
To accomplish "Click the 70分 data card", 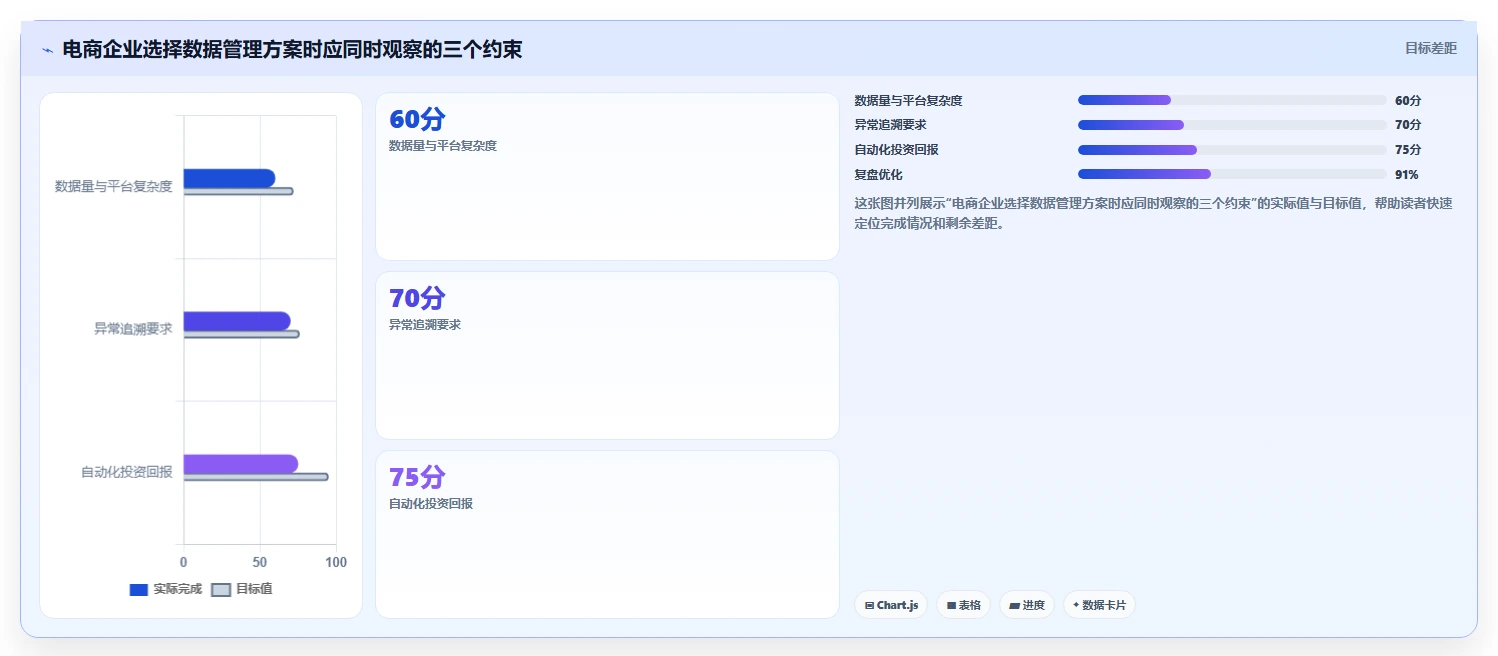I will click(x=607, y=355).
